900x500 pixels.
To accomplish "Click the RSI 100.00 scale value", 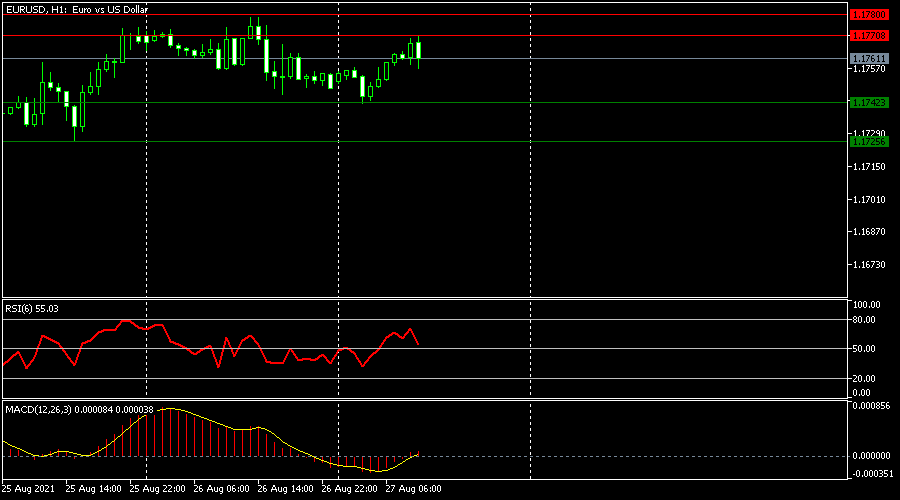I will pos(866,305).
